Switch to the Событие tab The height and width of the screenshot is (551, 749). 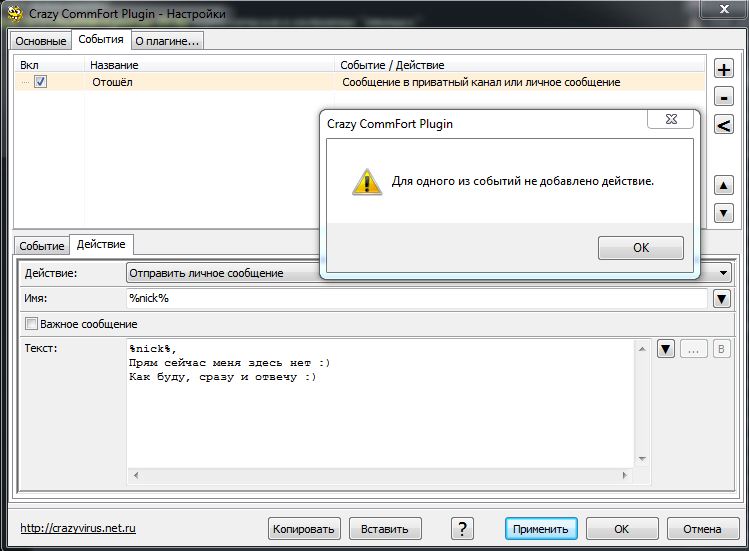(x=42, y=245)
